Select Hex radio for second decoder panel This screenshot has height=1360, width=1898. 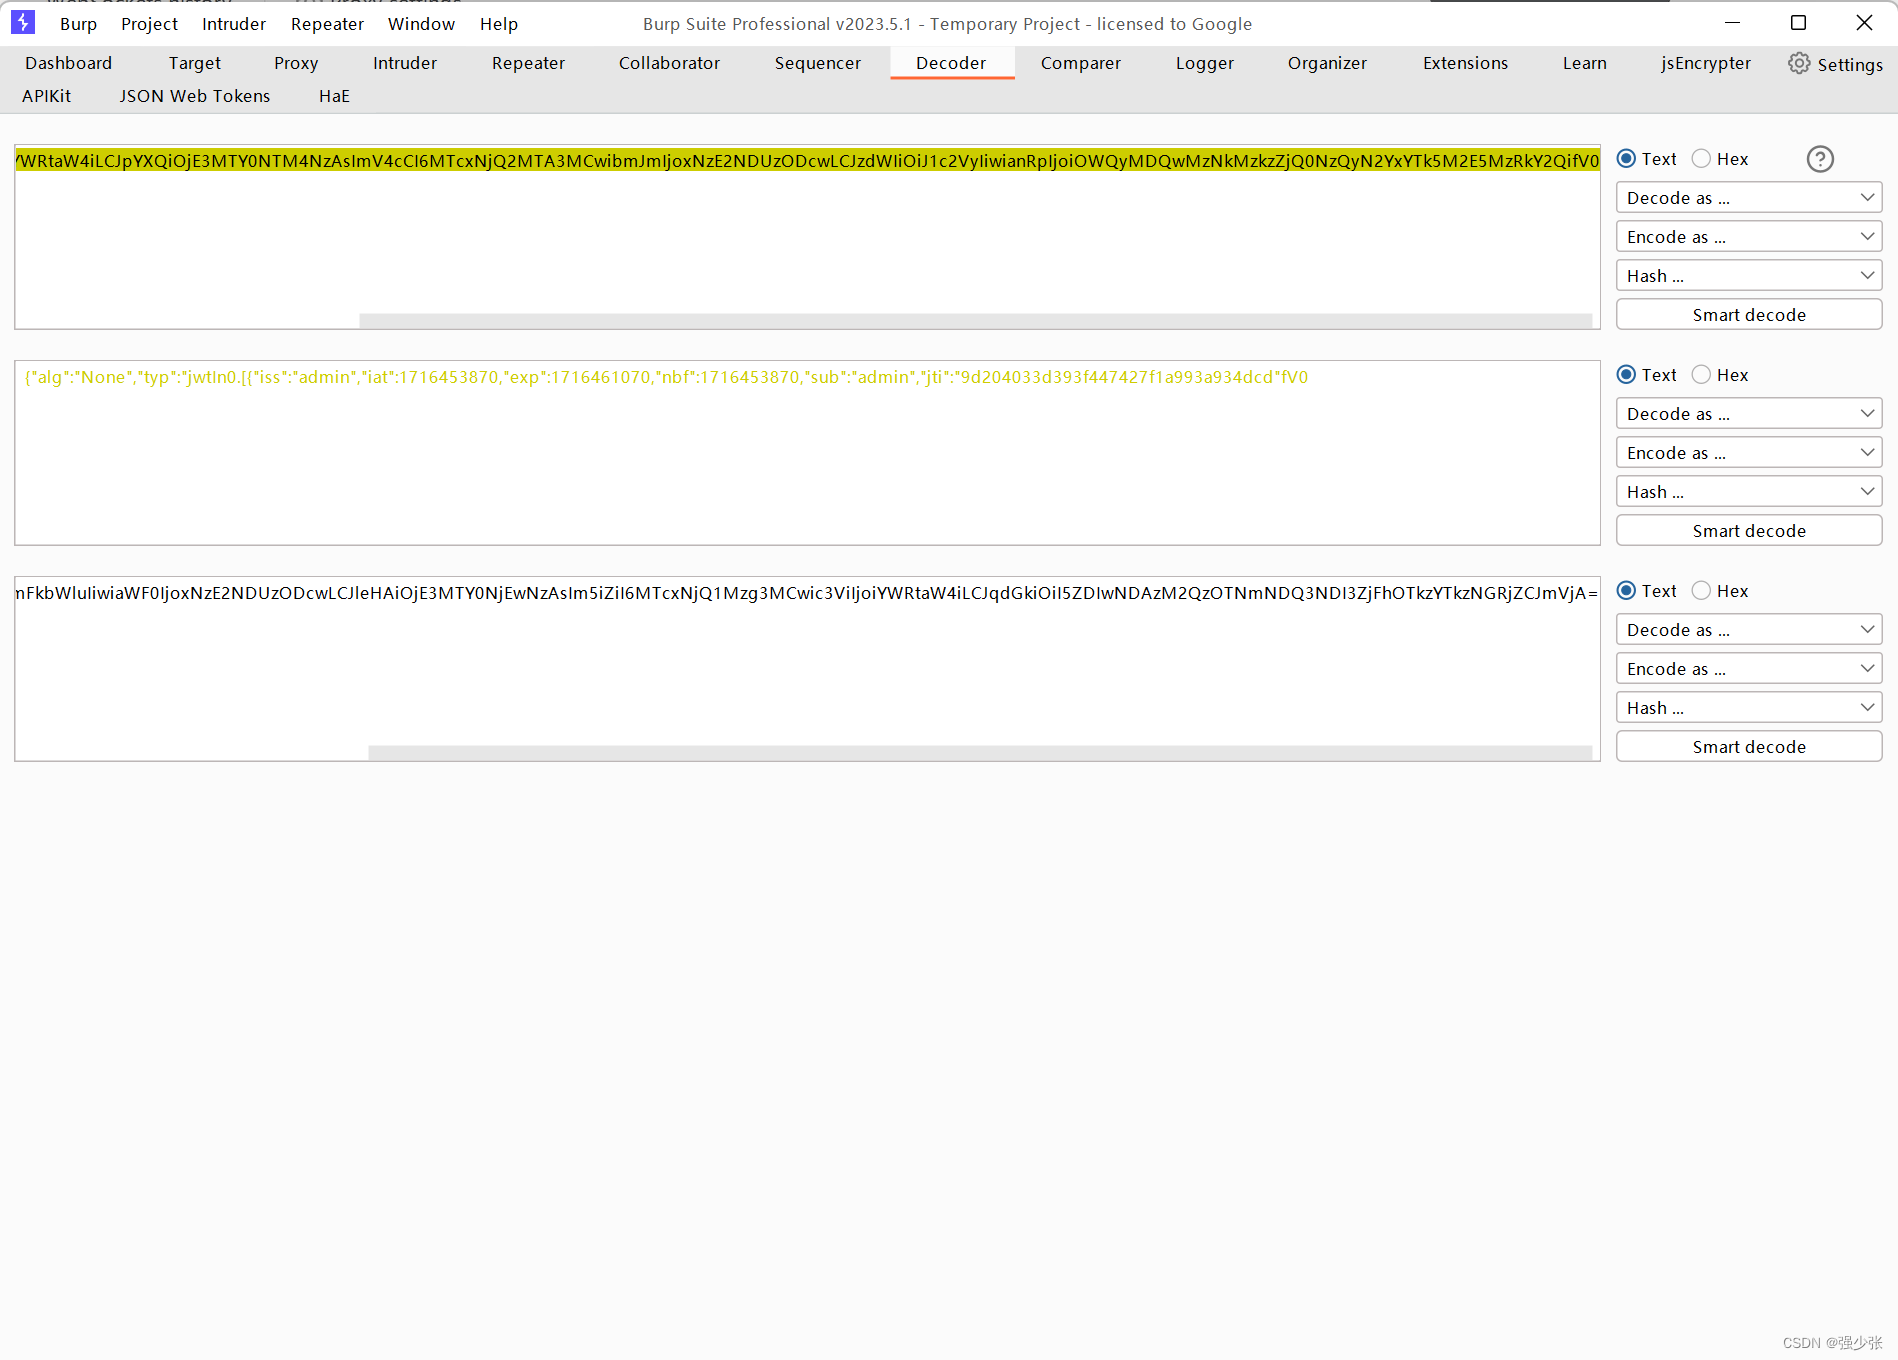coord(1701,375)
